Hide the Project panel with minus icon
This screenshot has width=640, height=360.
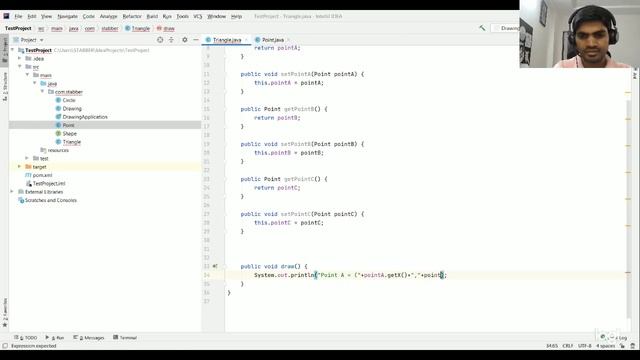pos(196,40)
